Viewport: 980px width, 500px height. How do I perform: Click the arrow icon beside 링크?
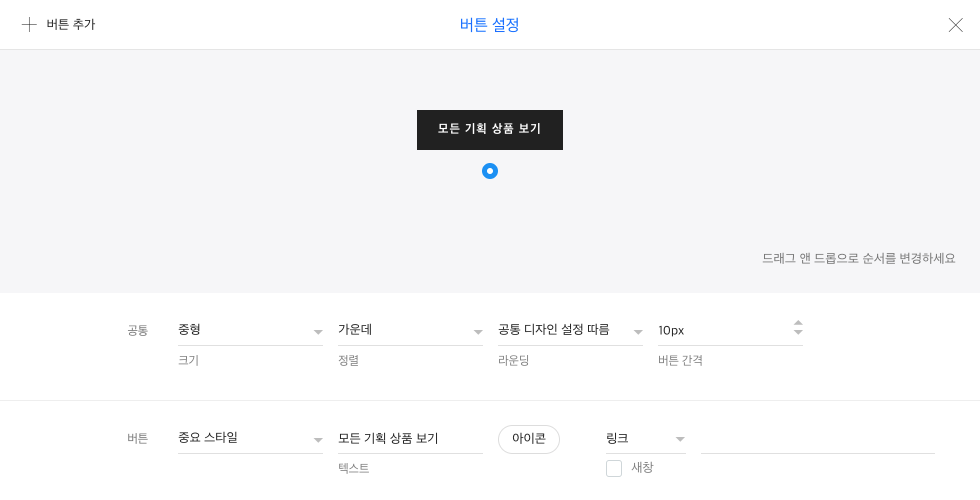point(681,439)
